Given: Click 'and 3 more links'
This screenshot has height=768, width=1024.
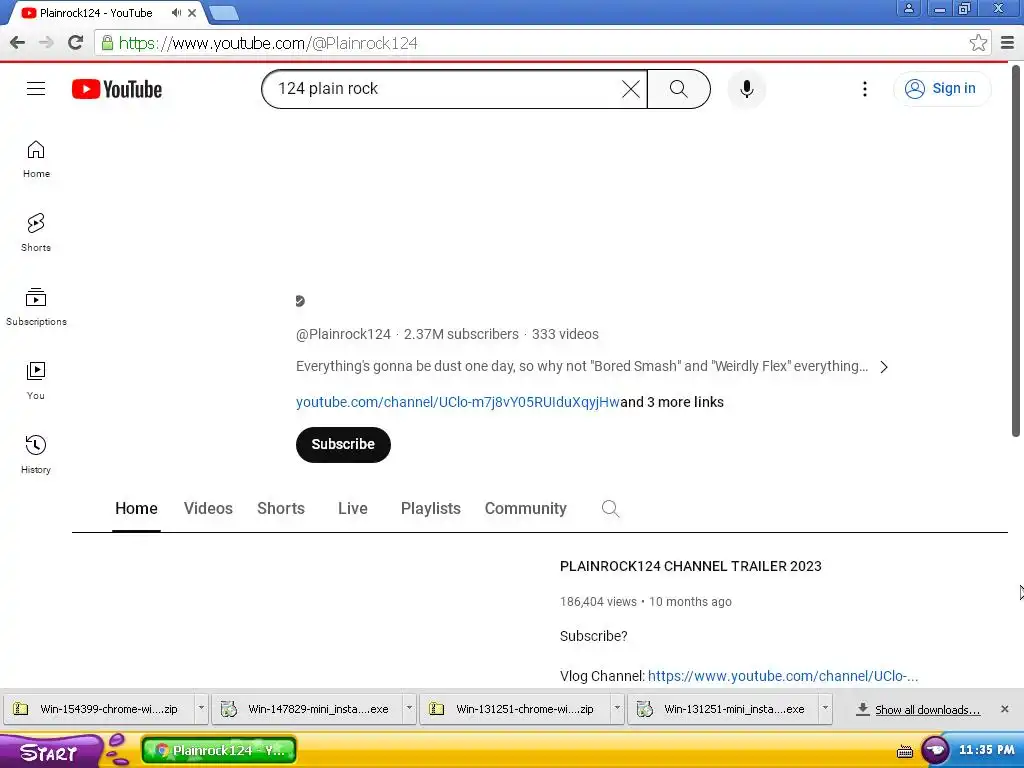Looking at the screenshot, I should click(x=672, y=402).
